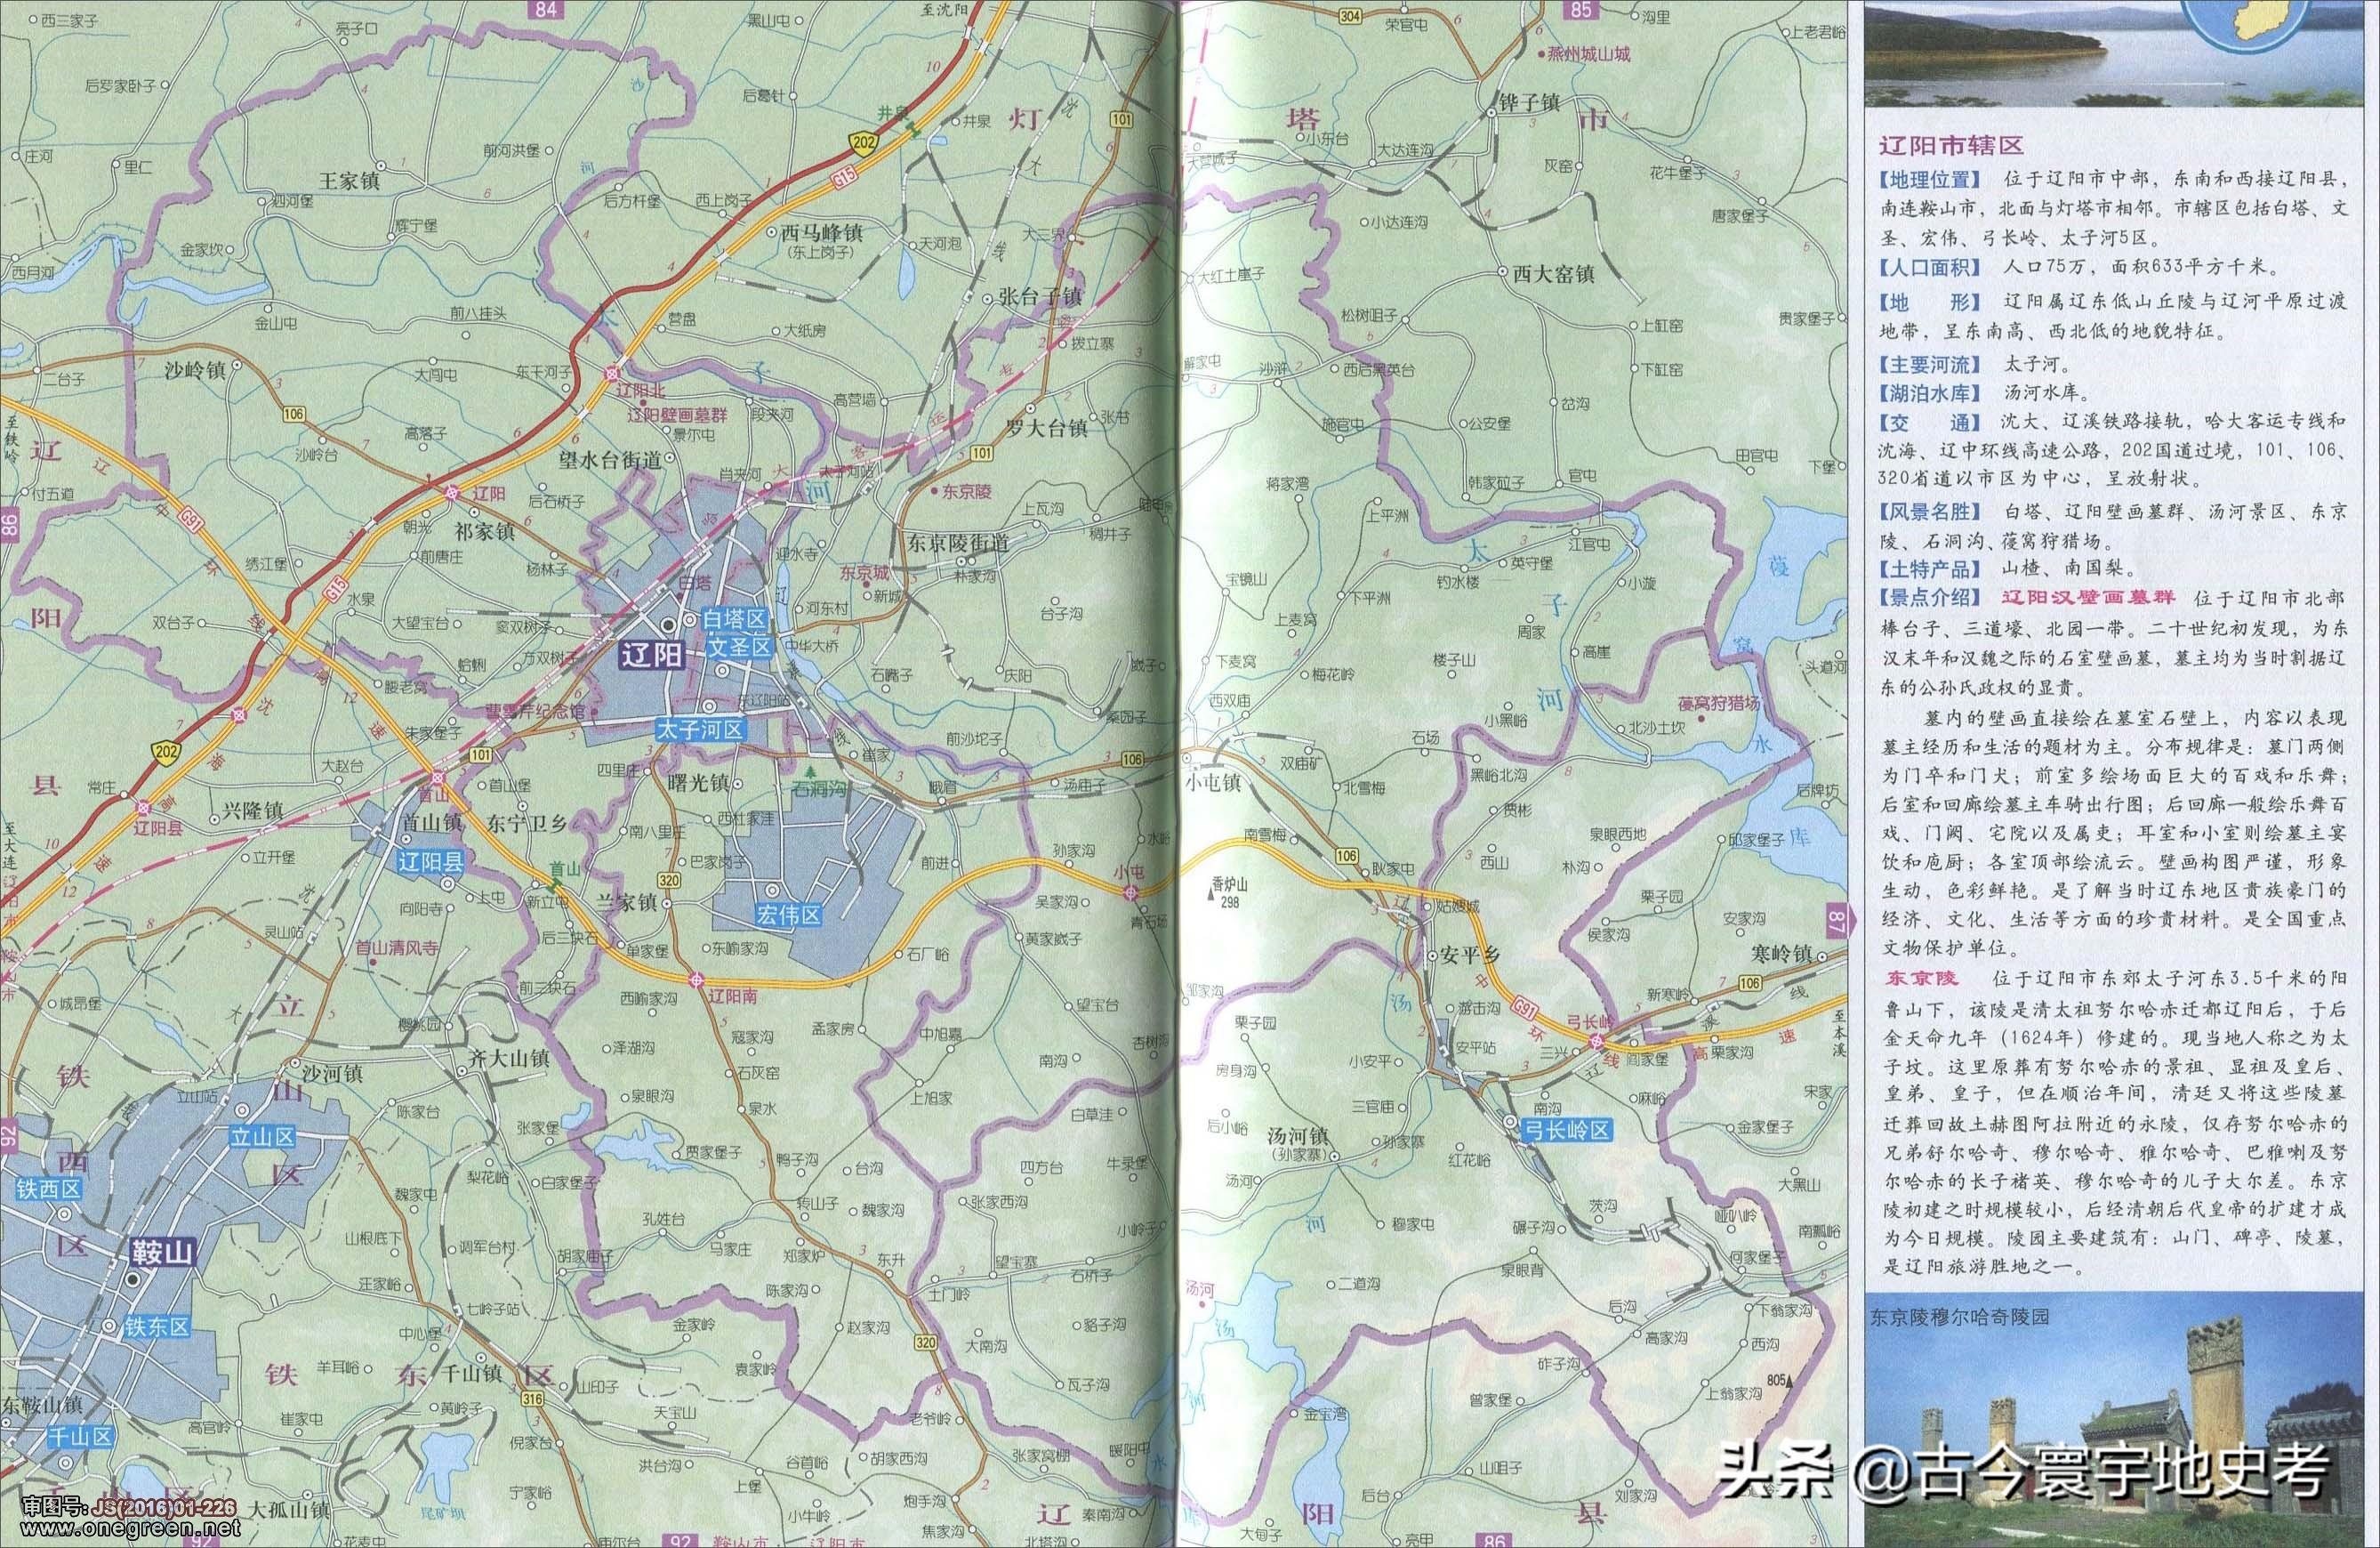The width and height of the screenshot is (2380, 1548).
Task: Select the 太子河区 district label
Action: (701, 730)
